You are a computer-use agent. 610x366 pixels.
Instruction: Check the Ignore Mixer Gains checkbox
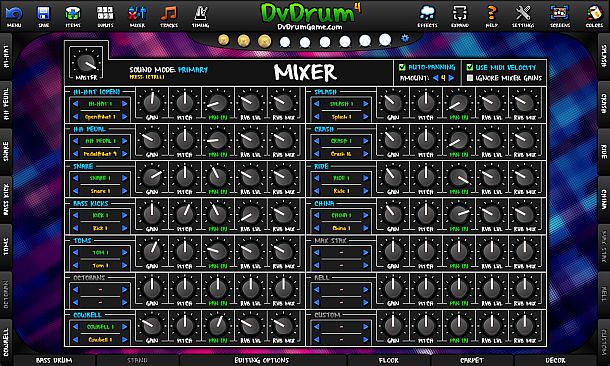coord(470,78)
